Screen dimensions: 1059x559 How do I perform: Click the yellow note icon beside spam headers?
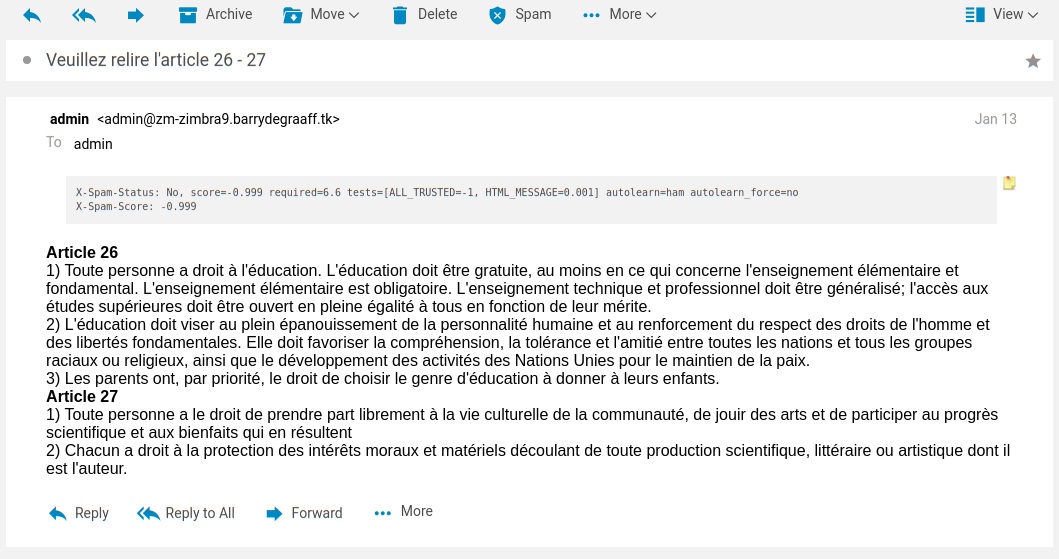coord(1009,183)
